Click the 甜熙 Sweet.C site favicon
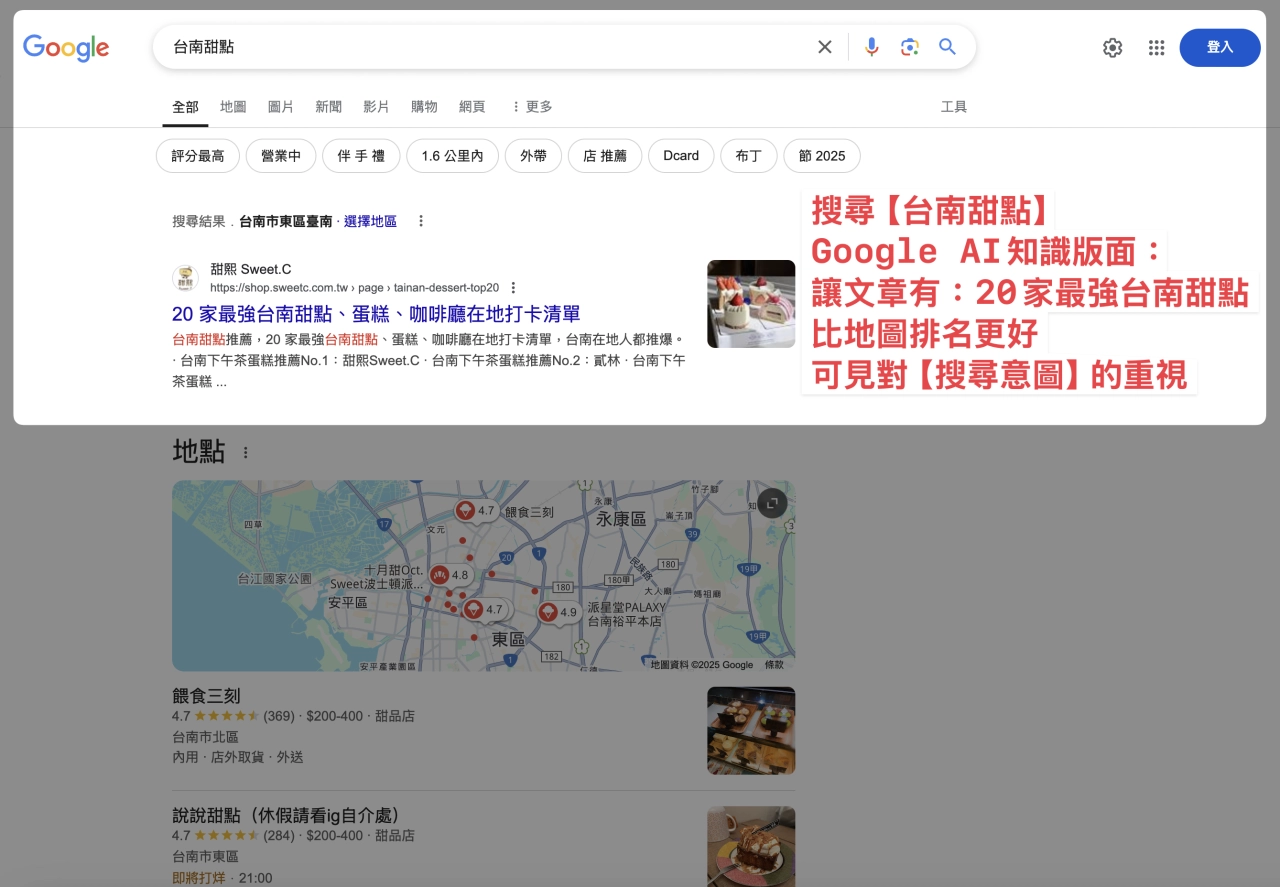 (185, 278)
